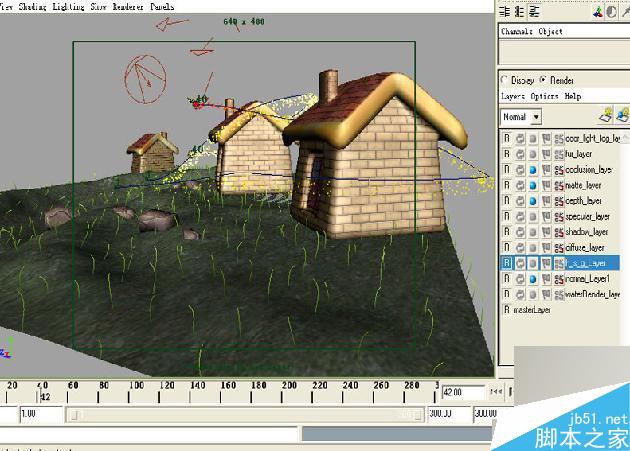
Task: Toggle renderable R flag for matte_layer
Action: (507, 185)
